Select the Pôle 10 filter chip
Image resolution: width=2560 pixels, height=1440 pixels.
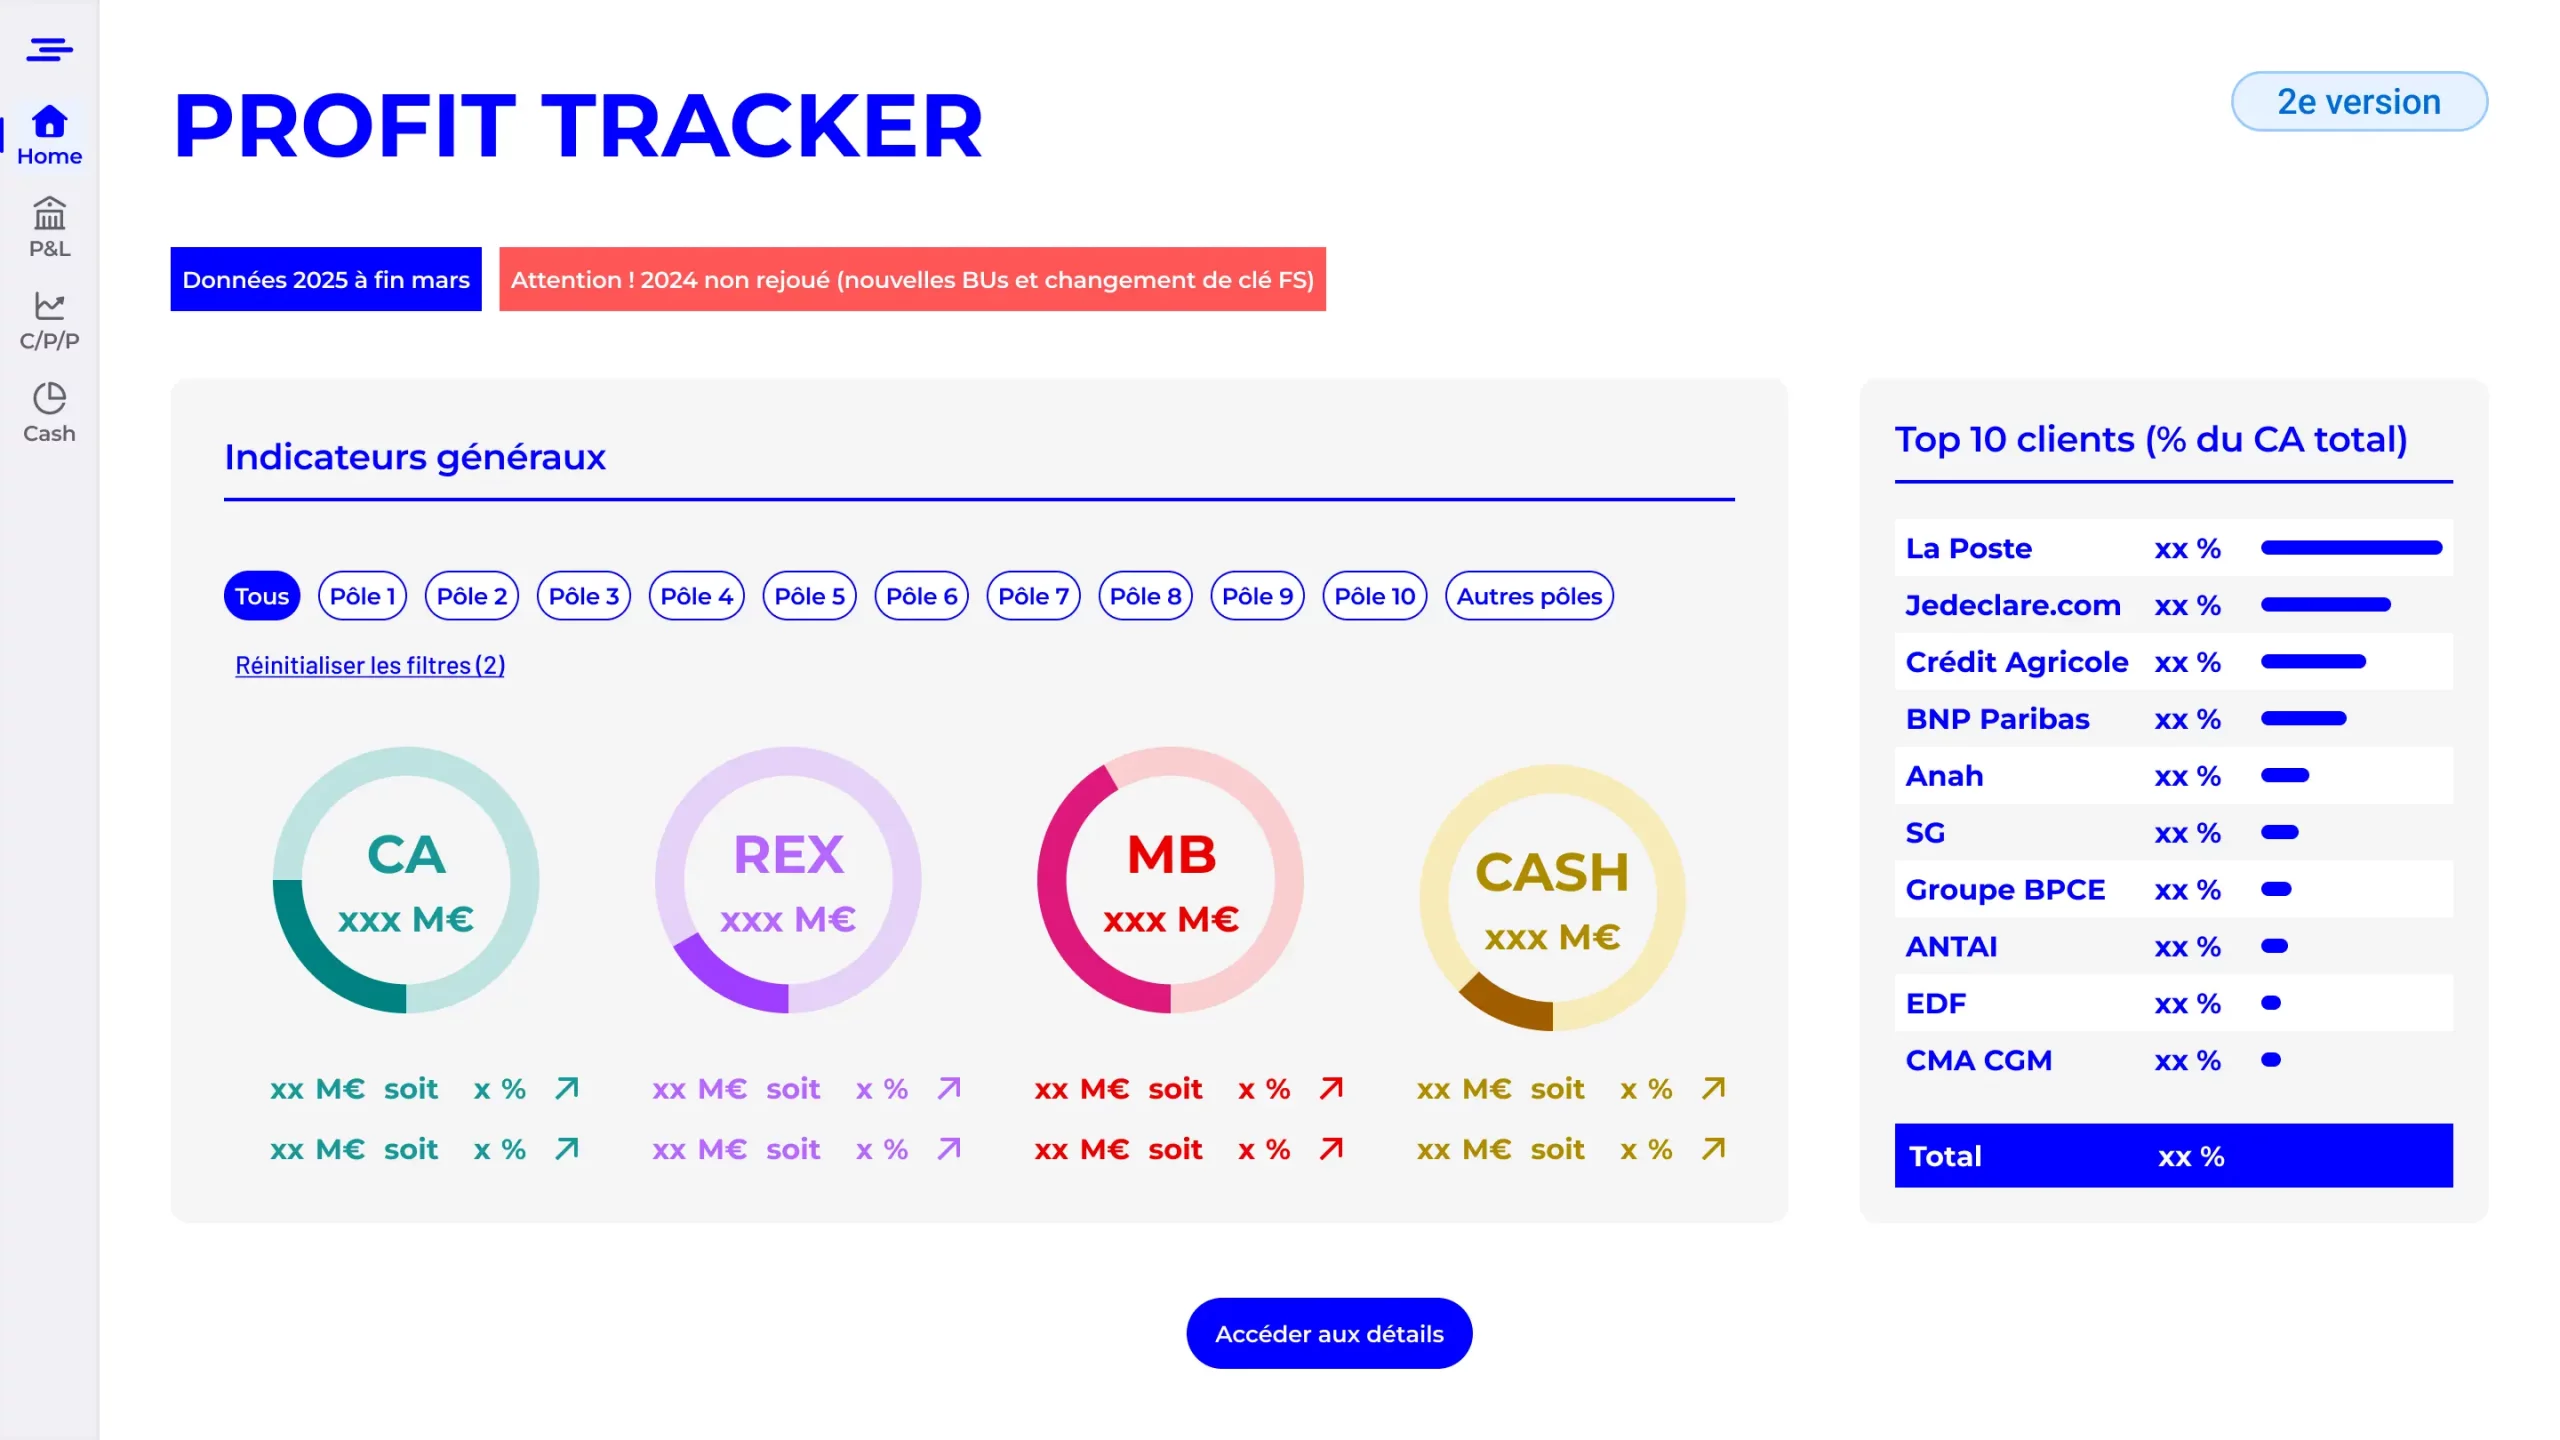coord(1374,596)
